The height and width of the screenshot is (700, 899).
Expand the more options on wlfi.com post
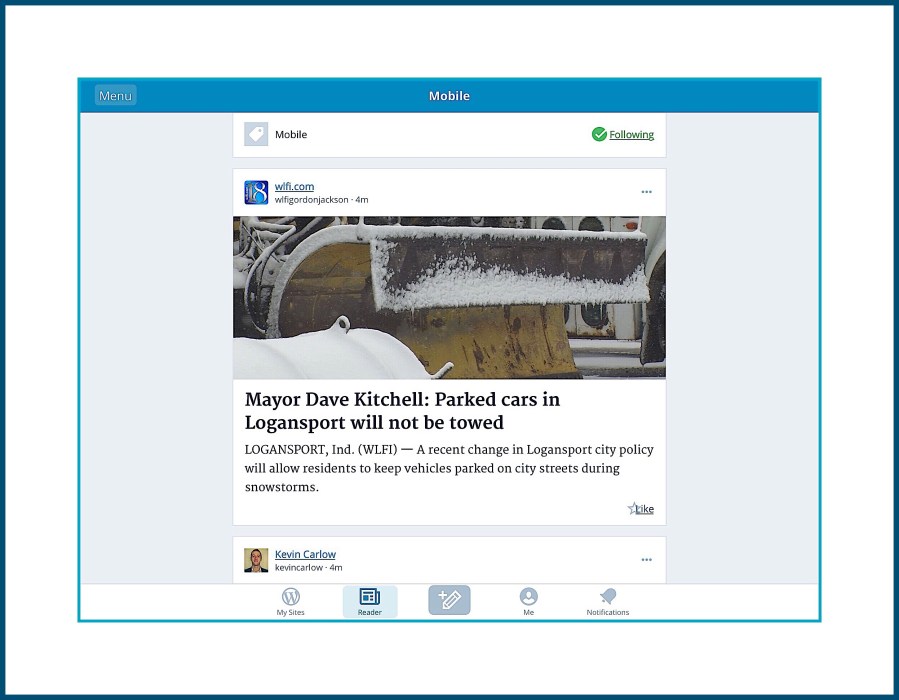[646, 192]
